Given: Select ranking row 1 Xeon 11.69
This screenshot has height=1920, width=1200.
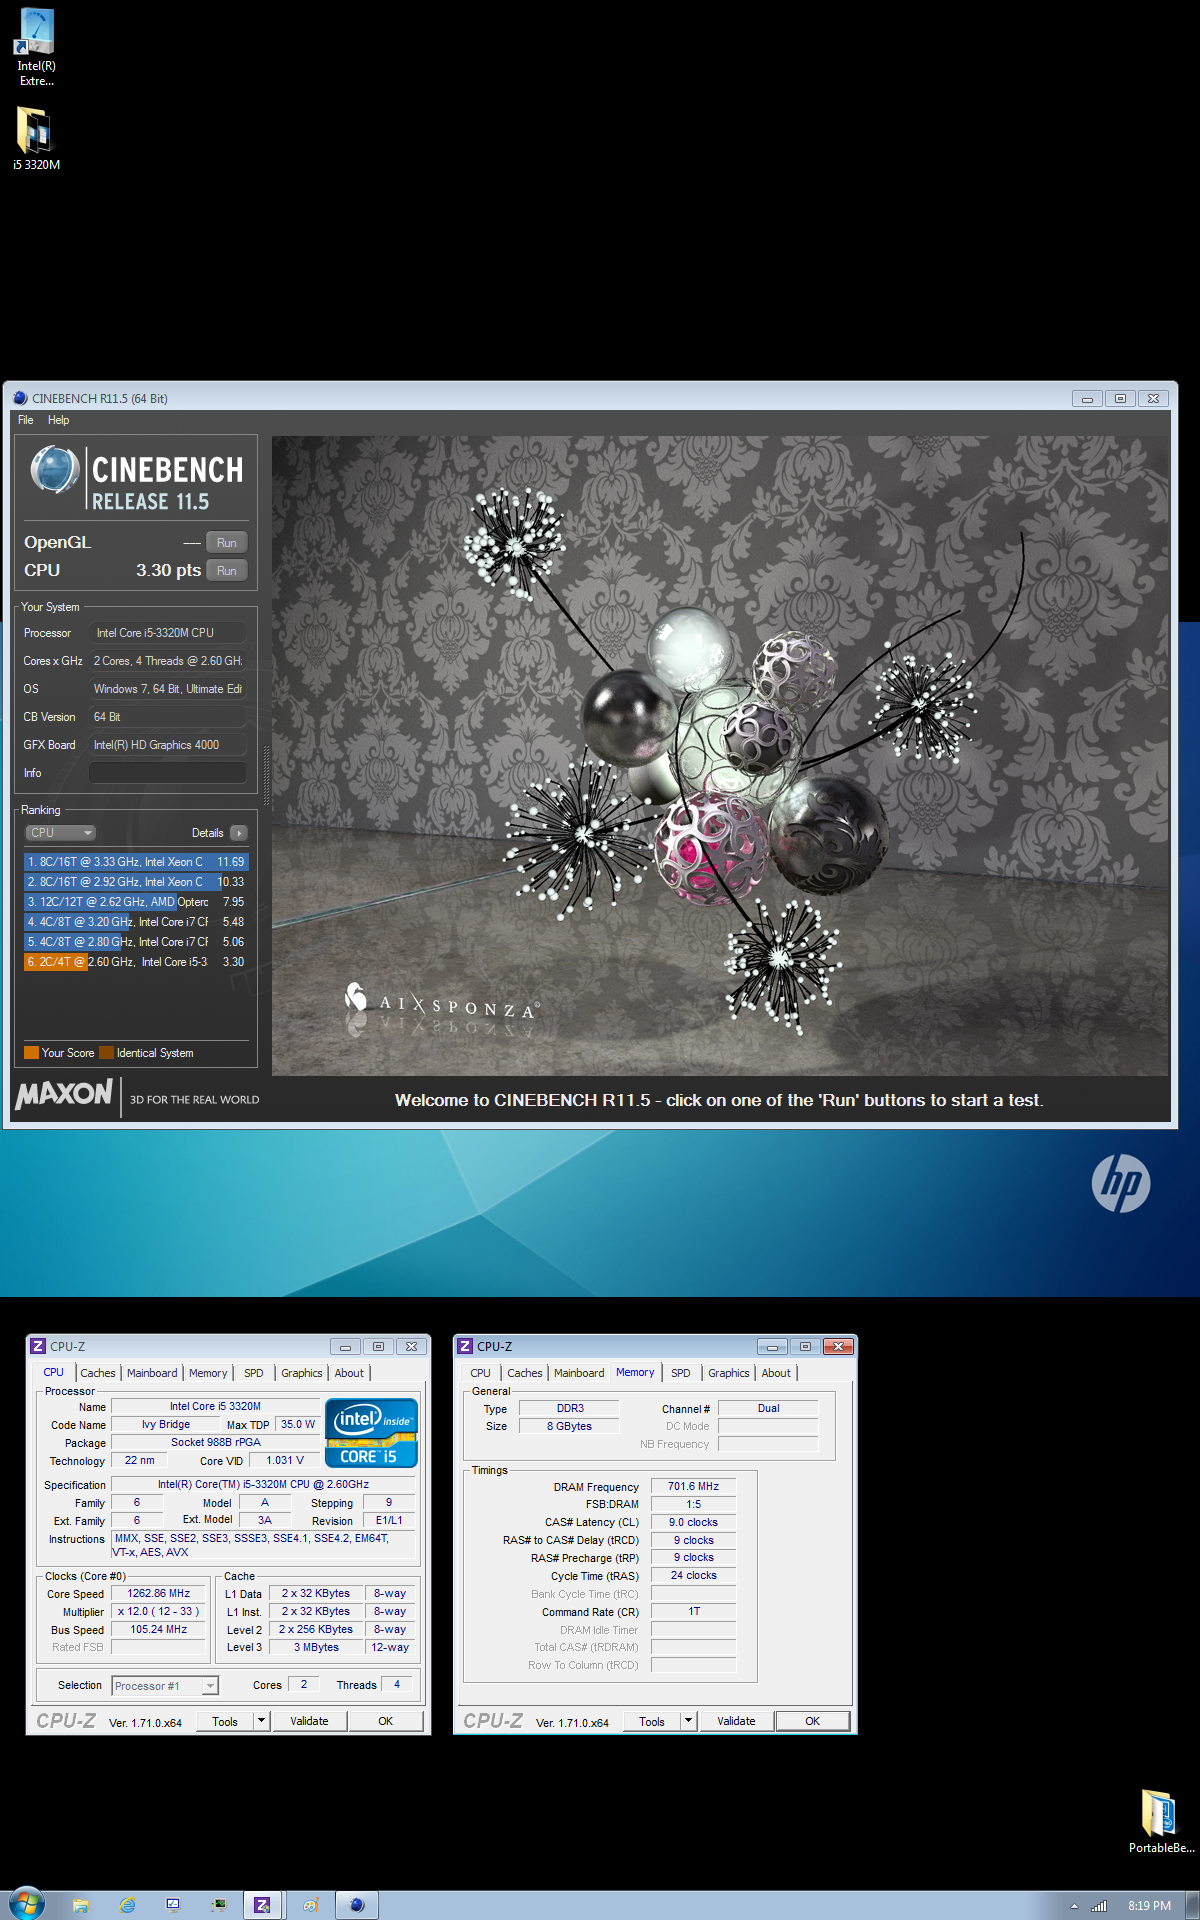Looking at the screenshot, I should 135,862.
